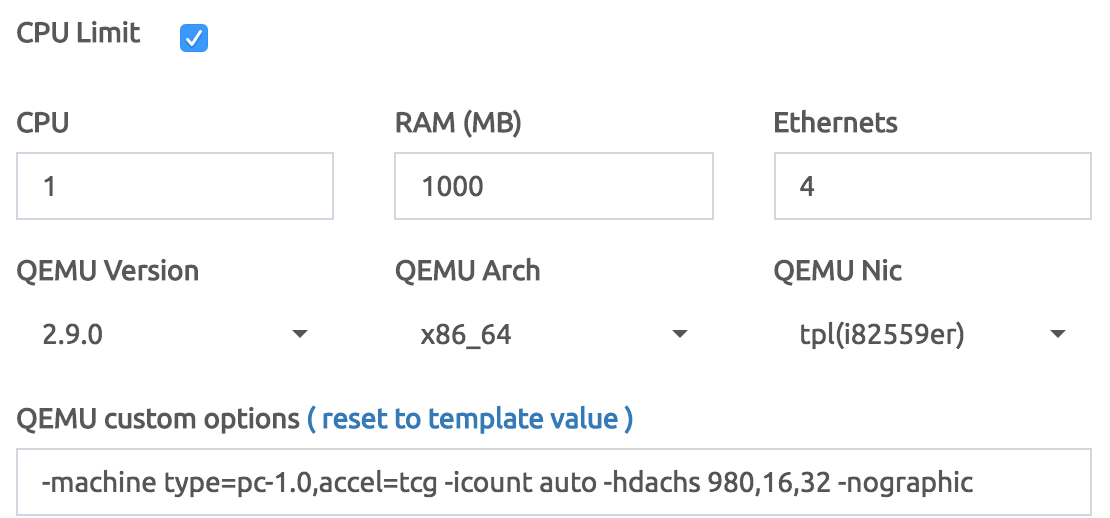Click the CPU field label
The height and width of the screenshot is (518, 1110).
(42, 122)
